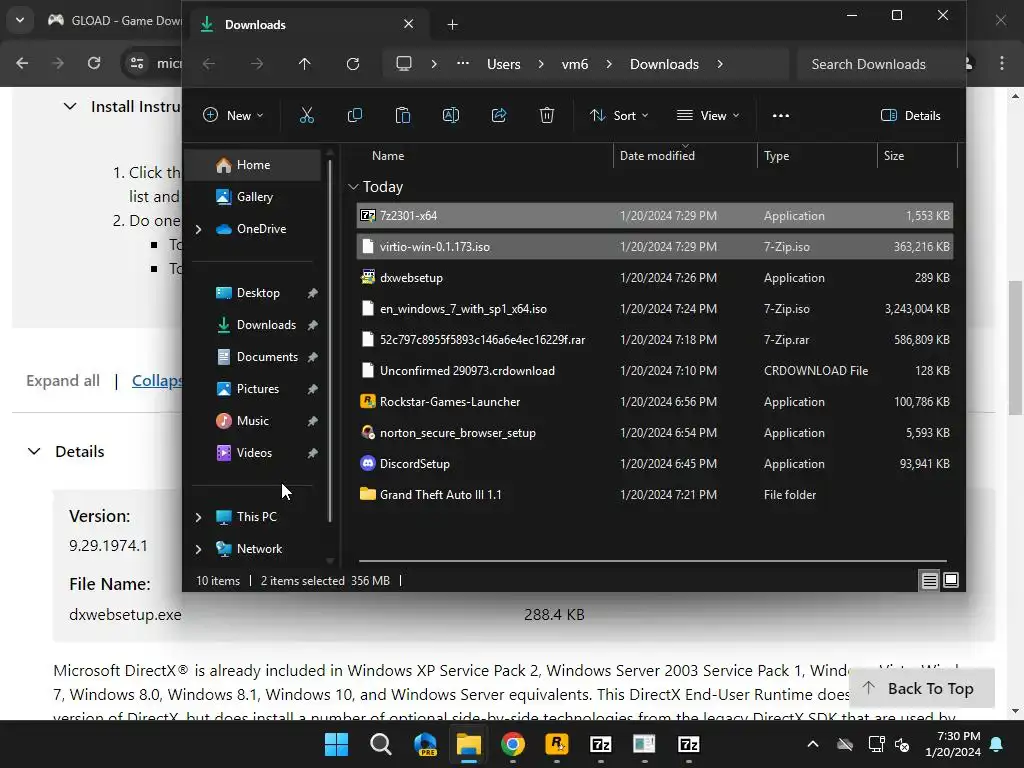1024x768 pixels.
Task: Collapse the Details section on the webpage
Action: pos(34,451)
